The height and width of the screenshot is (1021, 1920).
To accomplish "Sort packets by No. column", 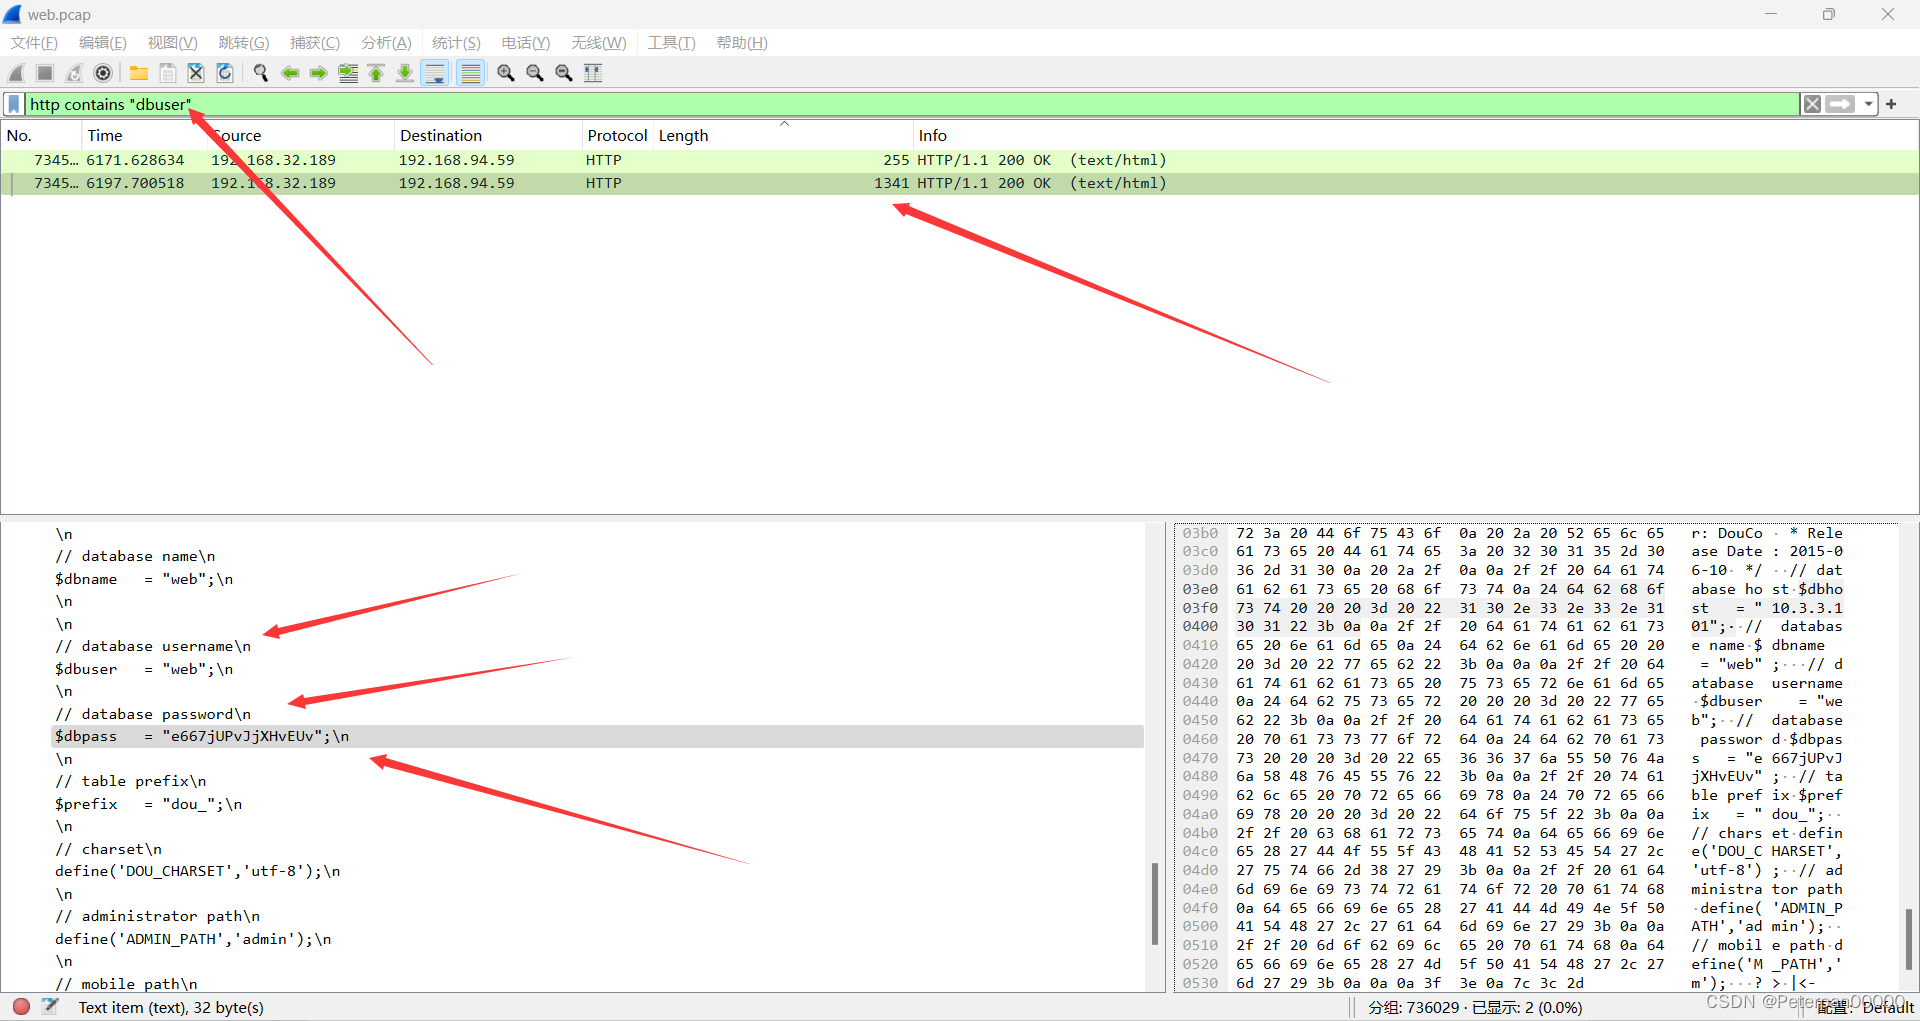I will [x=40, y=135].
